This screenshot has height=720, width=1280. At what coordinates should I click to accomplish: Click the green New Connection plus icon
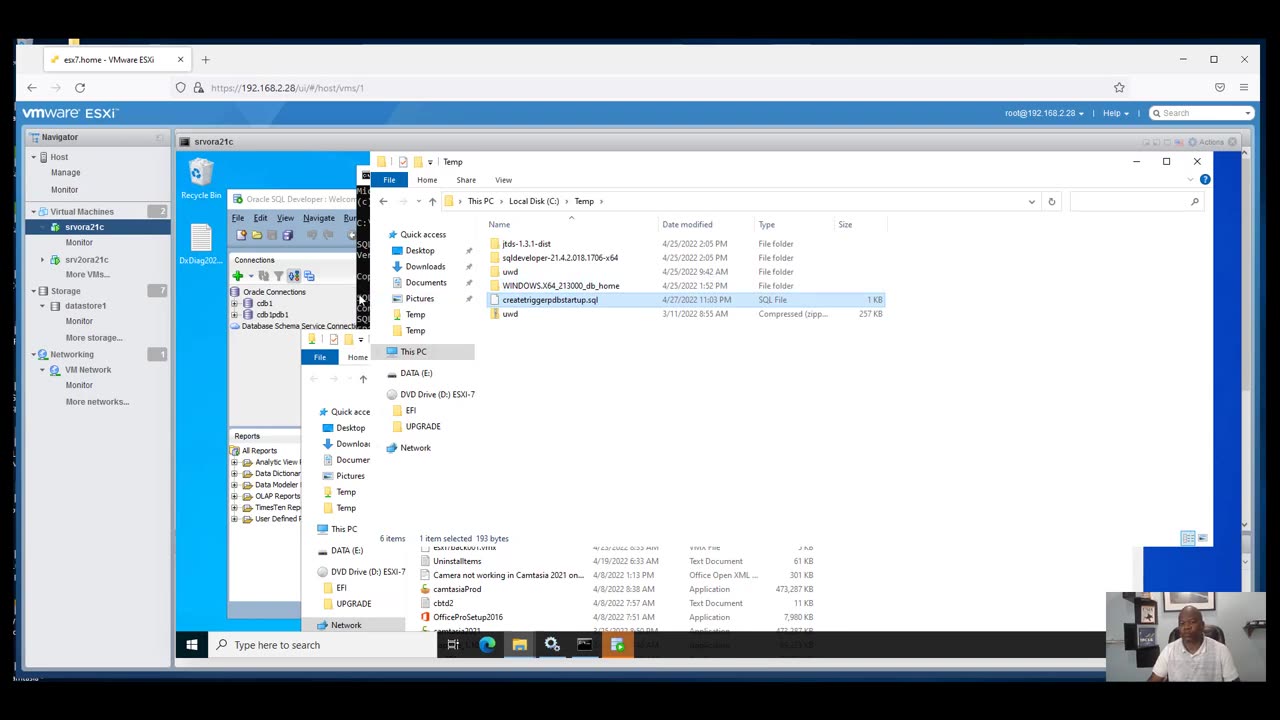tap(238, 276)
